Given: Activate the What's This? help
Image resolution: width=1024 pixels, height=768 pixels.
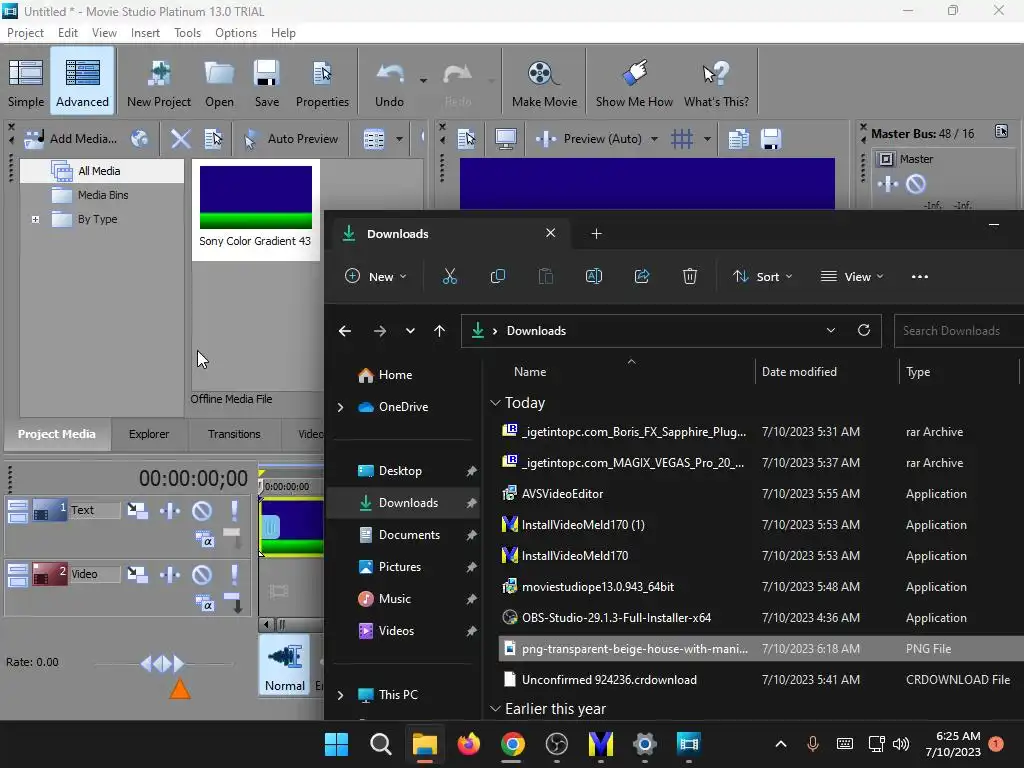Looking at the screenshot, I should (716, 82).
